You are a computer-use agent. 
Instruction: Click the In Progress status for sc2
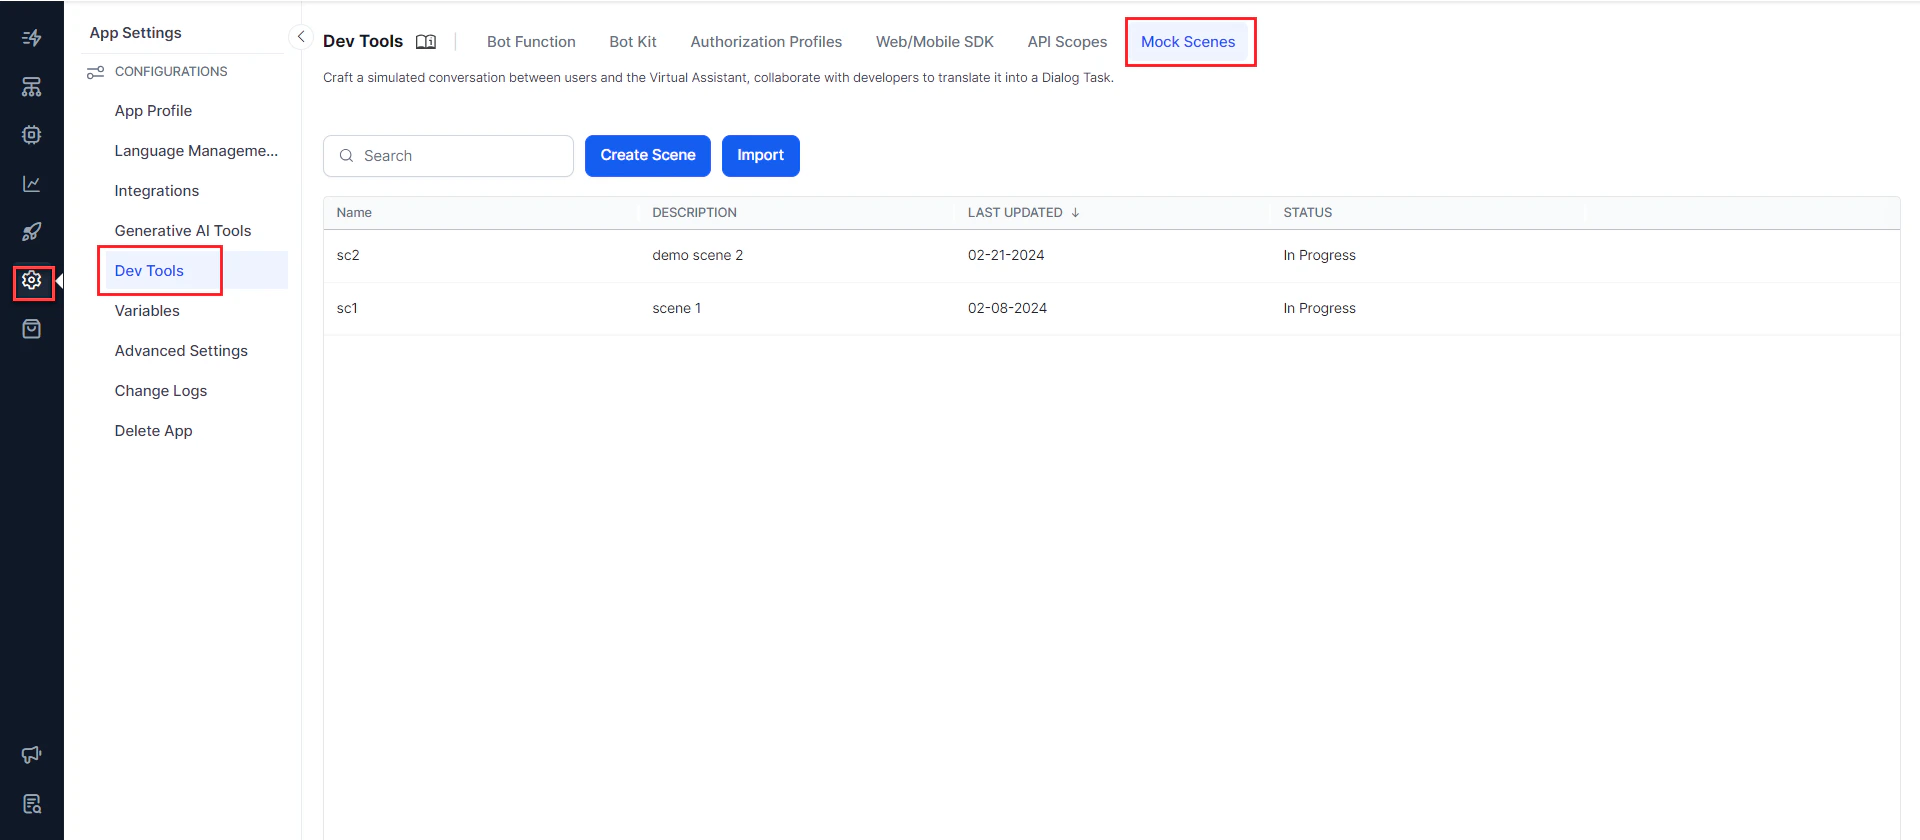1319,256
